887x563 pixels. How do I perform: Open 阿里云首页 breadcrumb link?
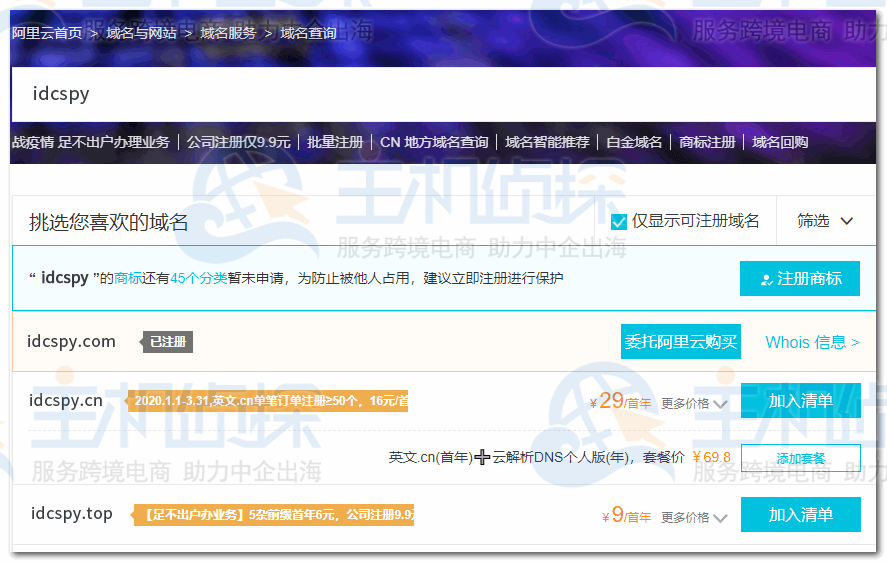coord(48,33)
